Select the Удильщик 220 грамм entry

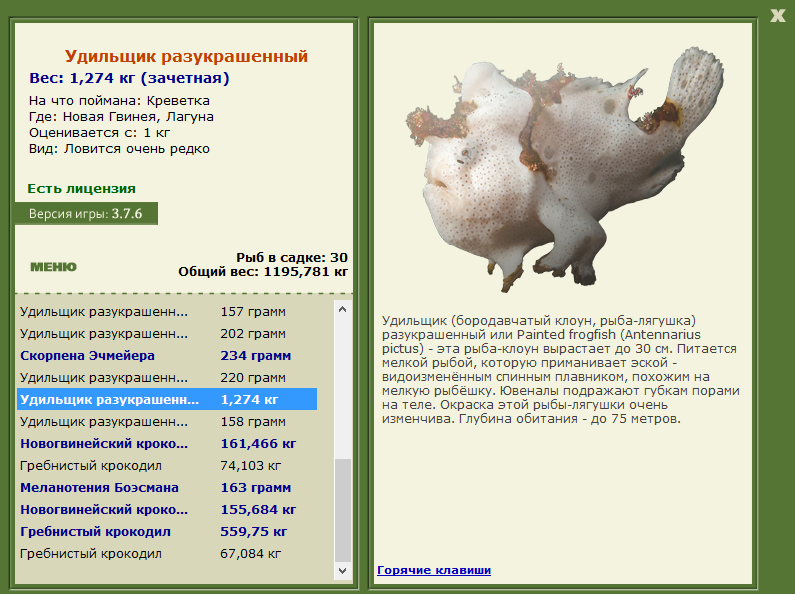coord(167,378)
